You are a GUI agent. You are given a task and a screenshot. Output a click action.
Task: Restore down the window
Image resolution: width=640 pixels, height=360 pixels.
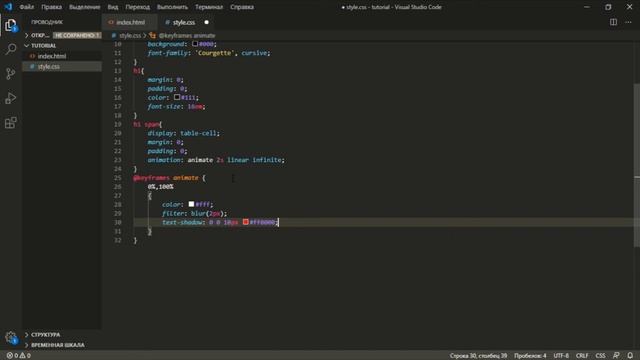(x=608, y=7)
